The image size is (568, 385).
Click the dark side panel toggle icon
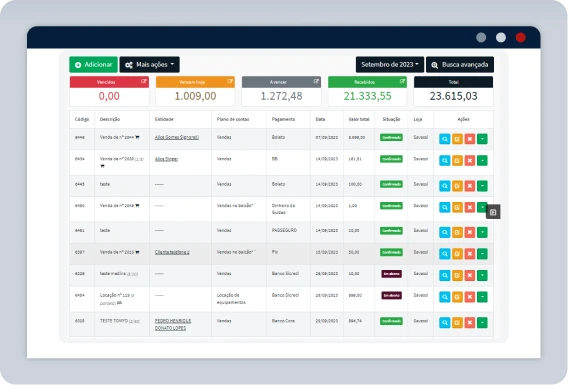[493, 212]
